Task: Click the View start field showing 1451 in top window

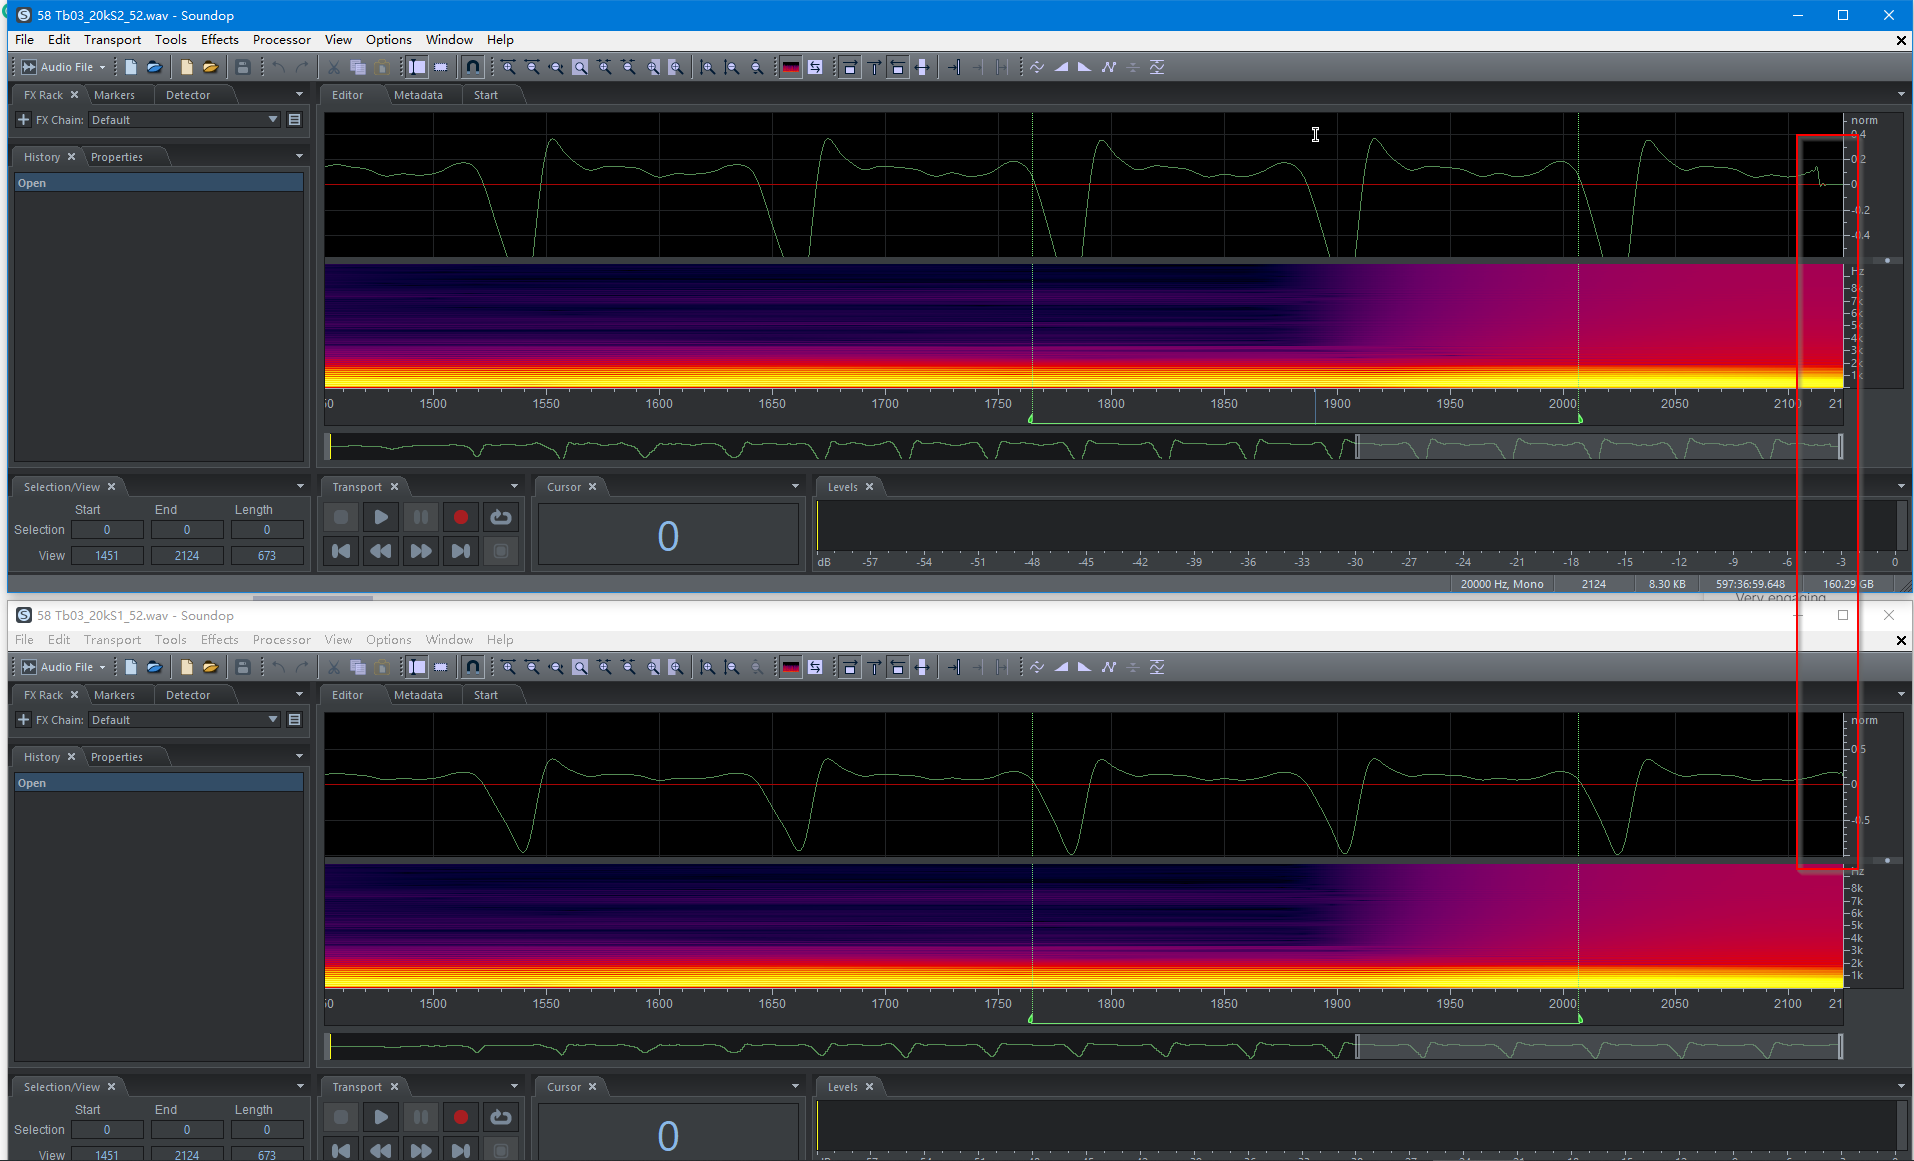Action: (x=107, y=556)
